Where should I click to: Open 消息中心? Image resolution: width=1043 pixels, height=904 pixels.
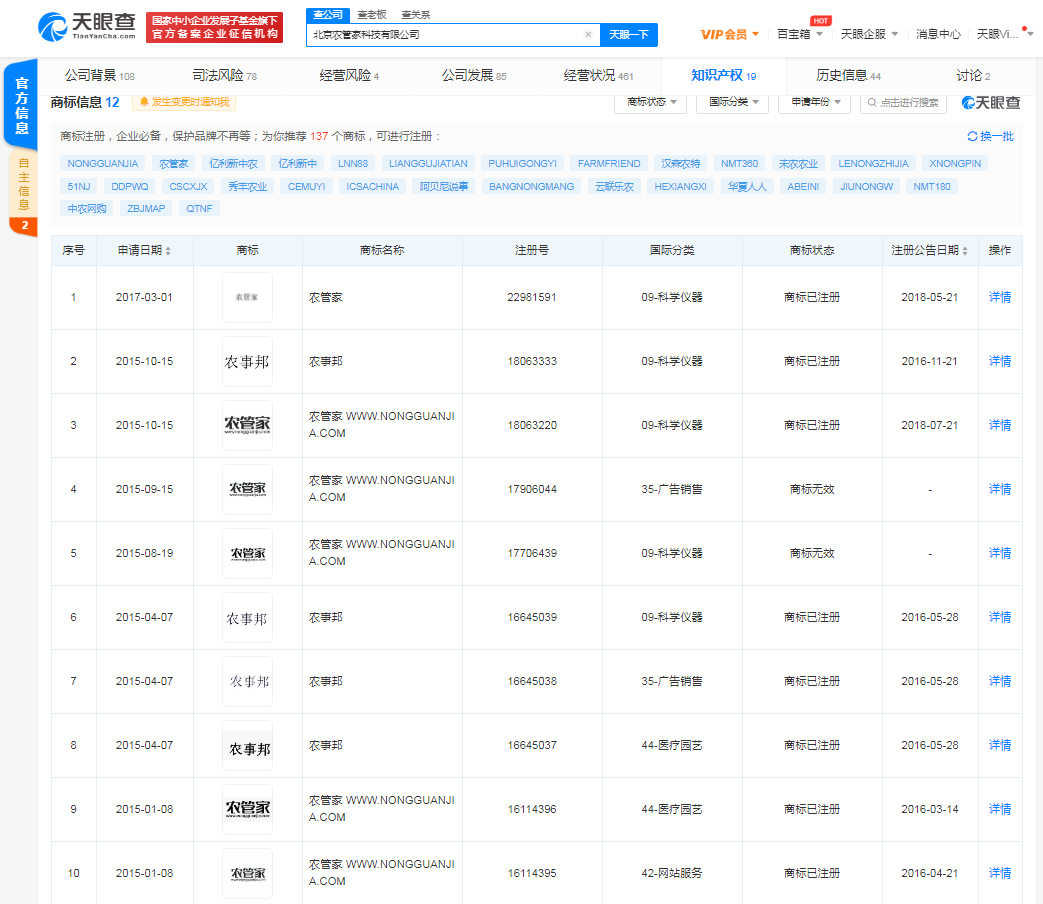938,34
